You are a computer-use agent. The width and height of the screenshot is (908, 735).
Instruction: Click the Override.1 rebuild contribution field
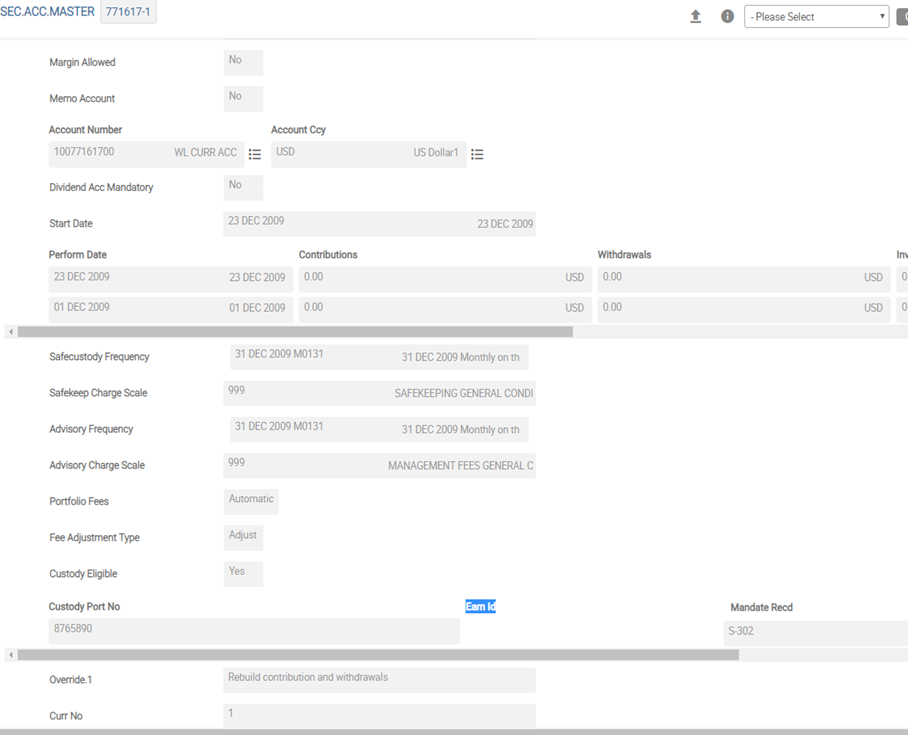[x=379, y=680]
